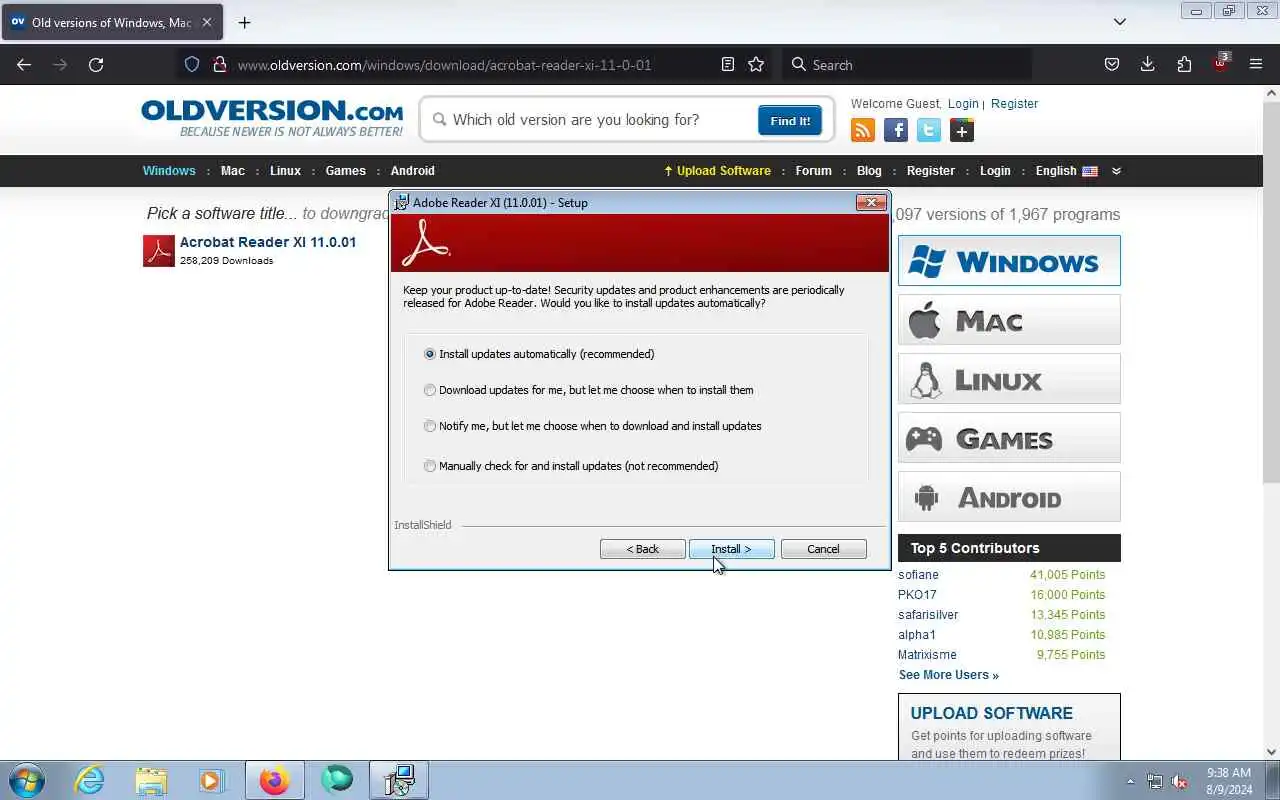The image size is (1280, 800).
Task: Select Notify me before downloading updates
Action: click(593, 426)
